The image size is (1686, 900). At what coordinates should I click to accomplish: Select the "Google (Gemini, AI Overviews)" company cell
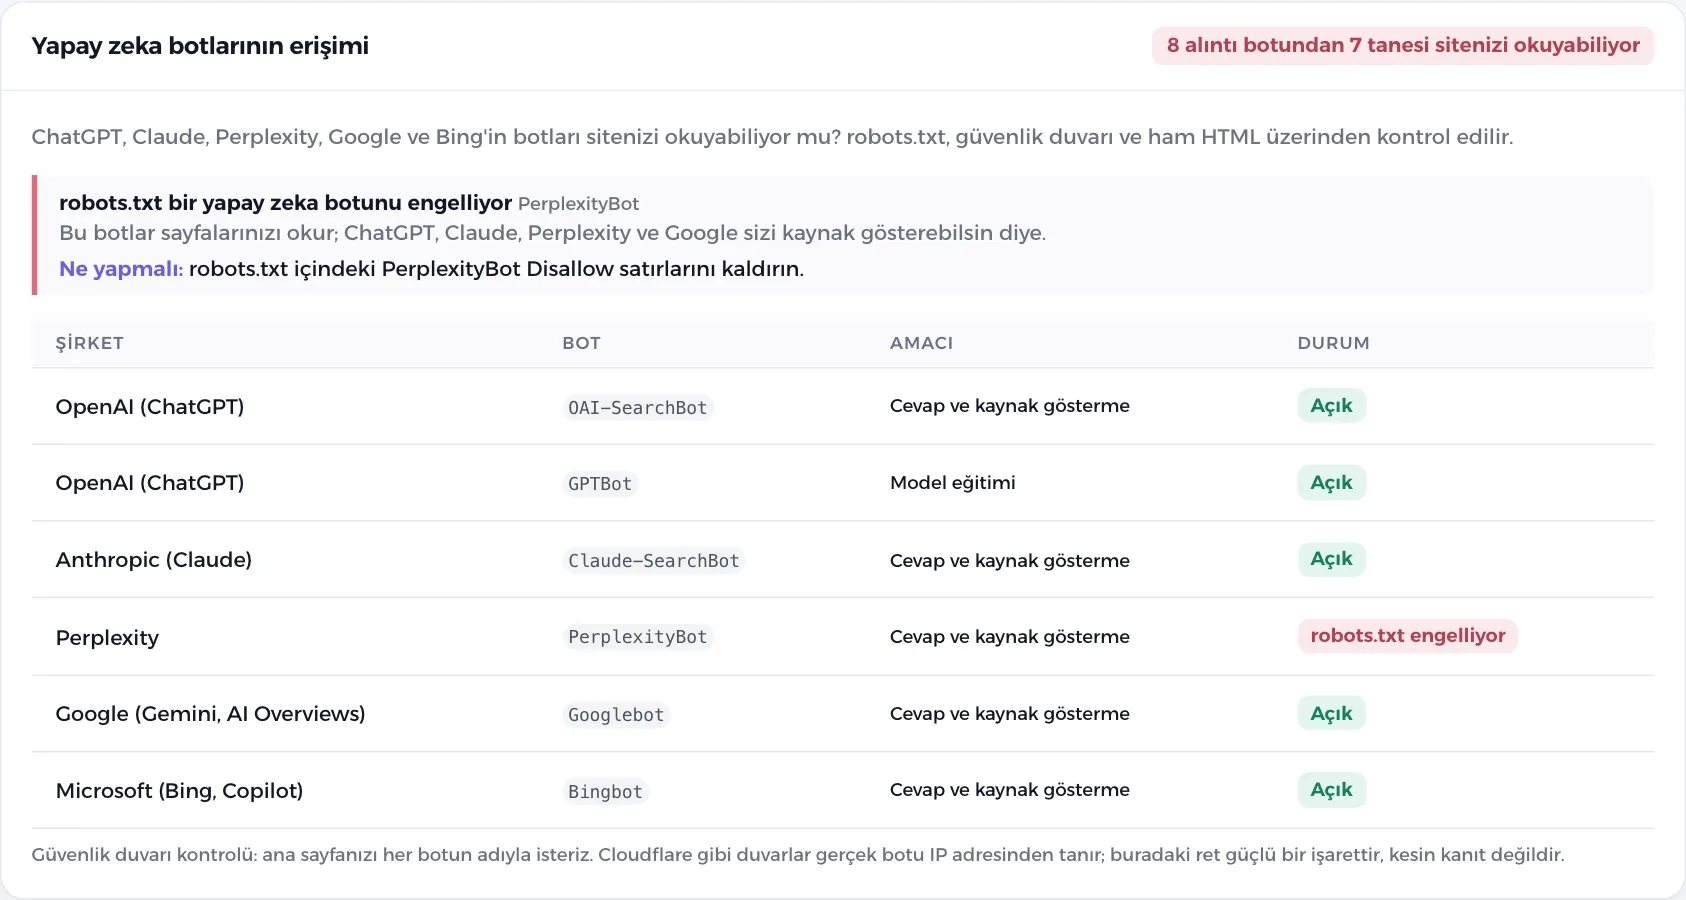click(211, 714)
